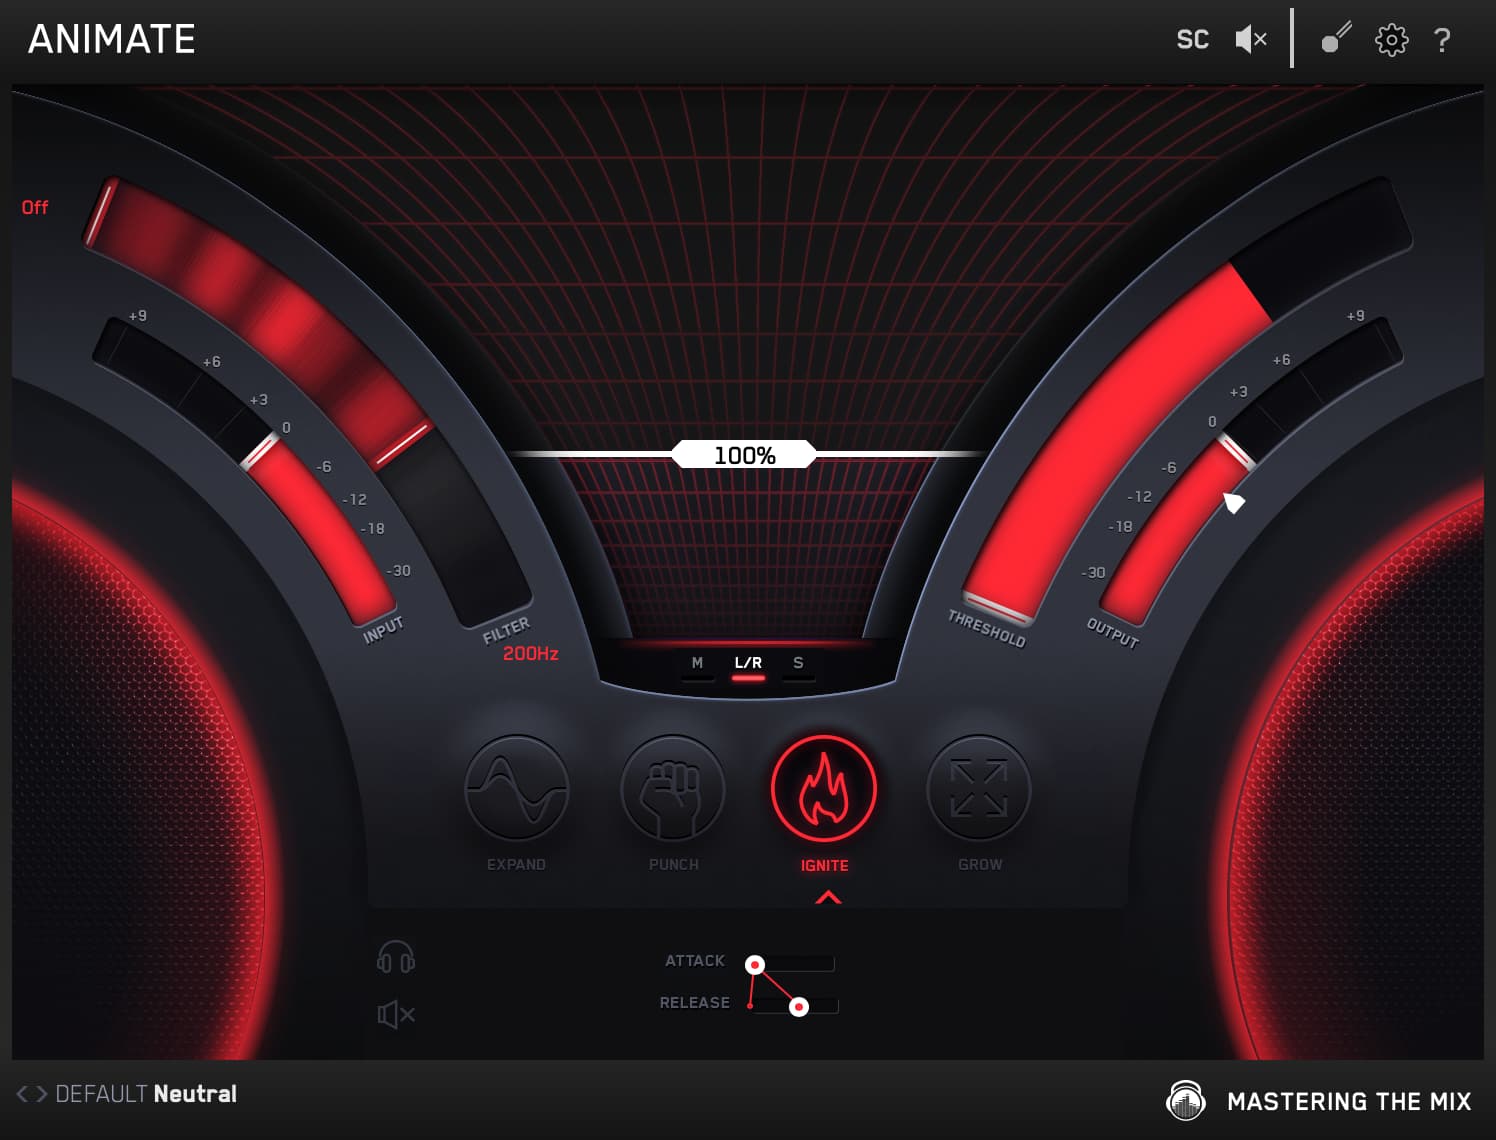Click the Input gain meter handle
This screenshot has height=1140, width=1496.
click(260, 452)
